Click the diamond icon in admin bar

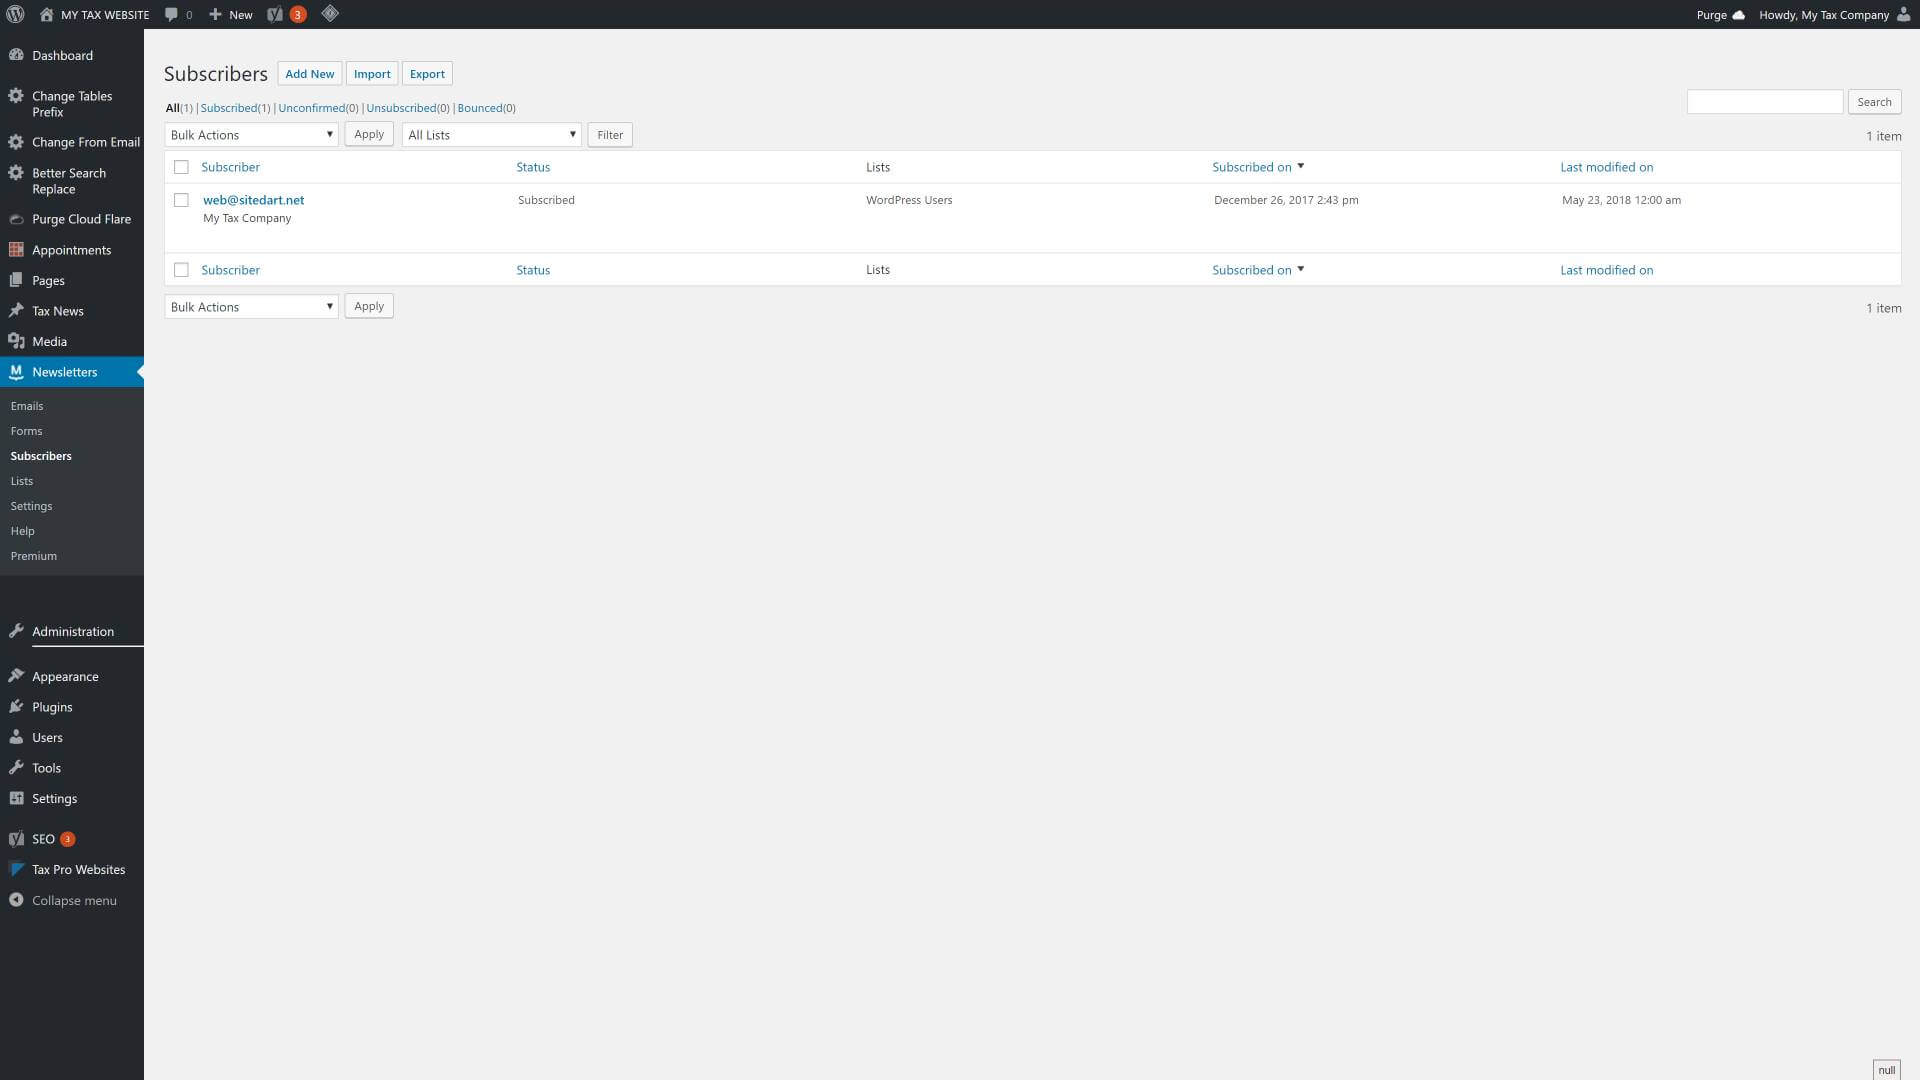point(330,14)
